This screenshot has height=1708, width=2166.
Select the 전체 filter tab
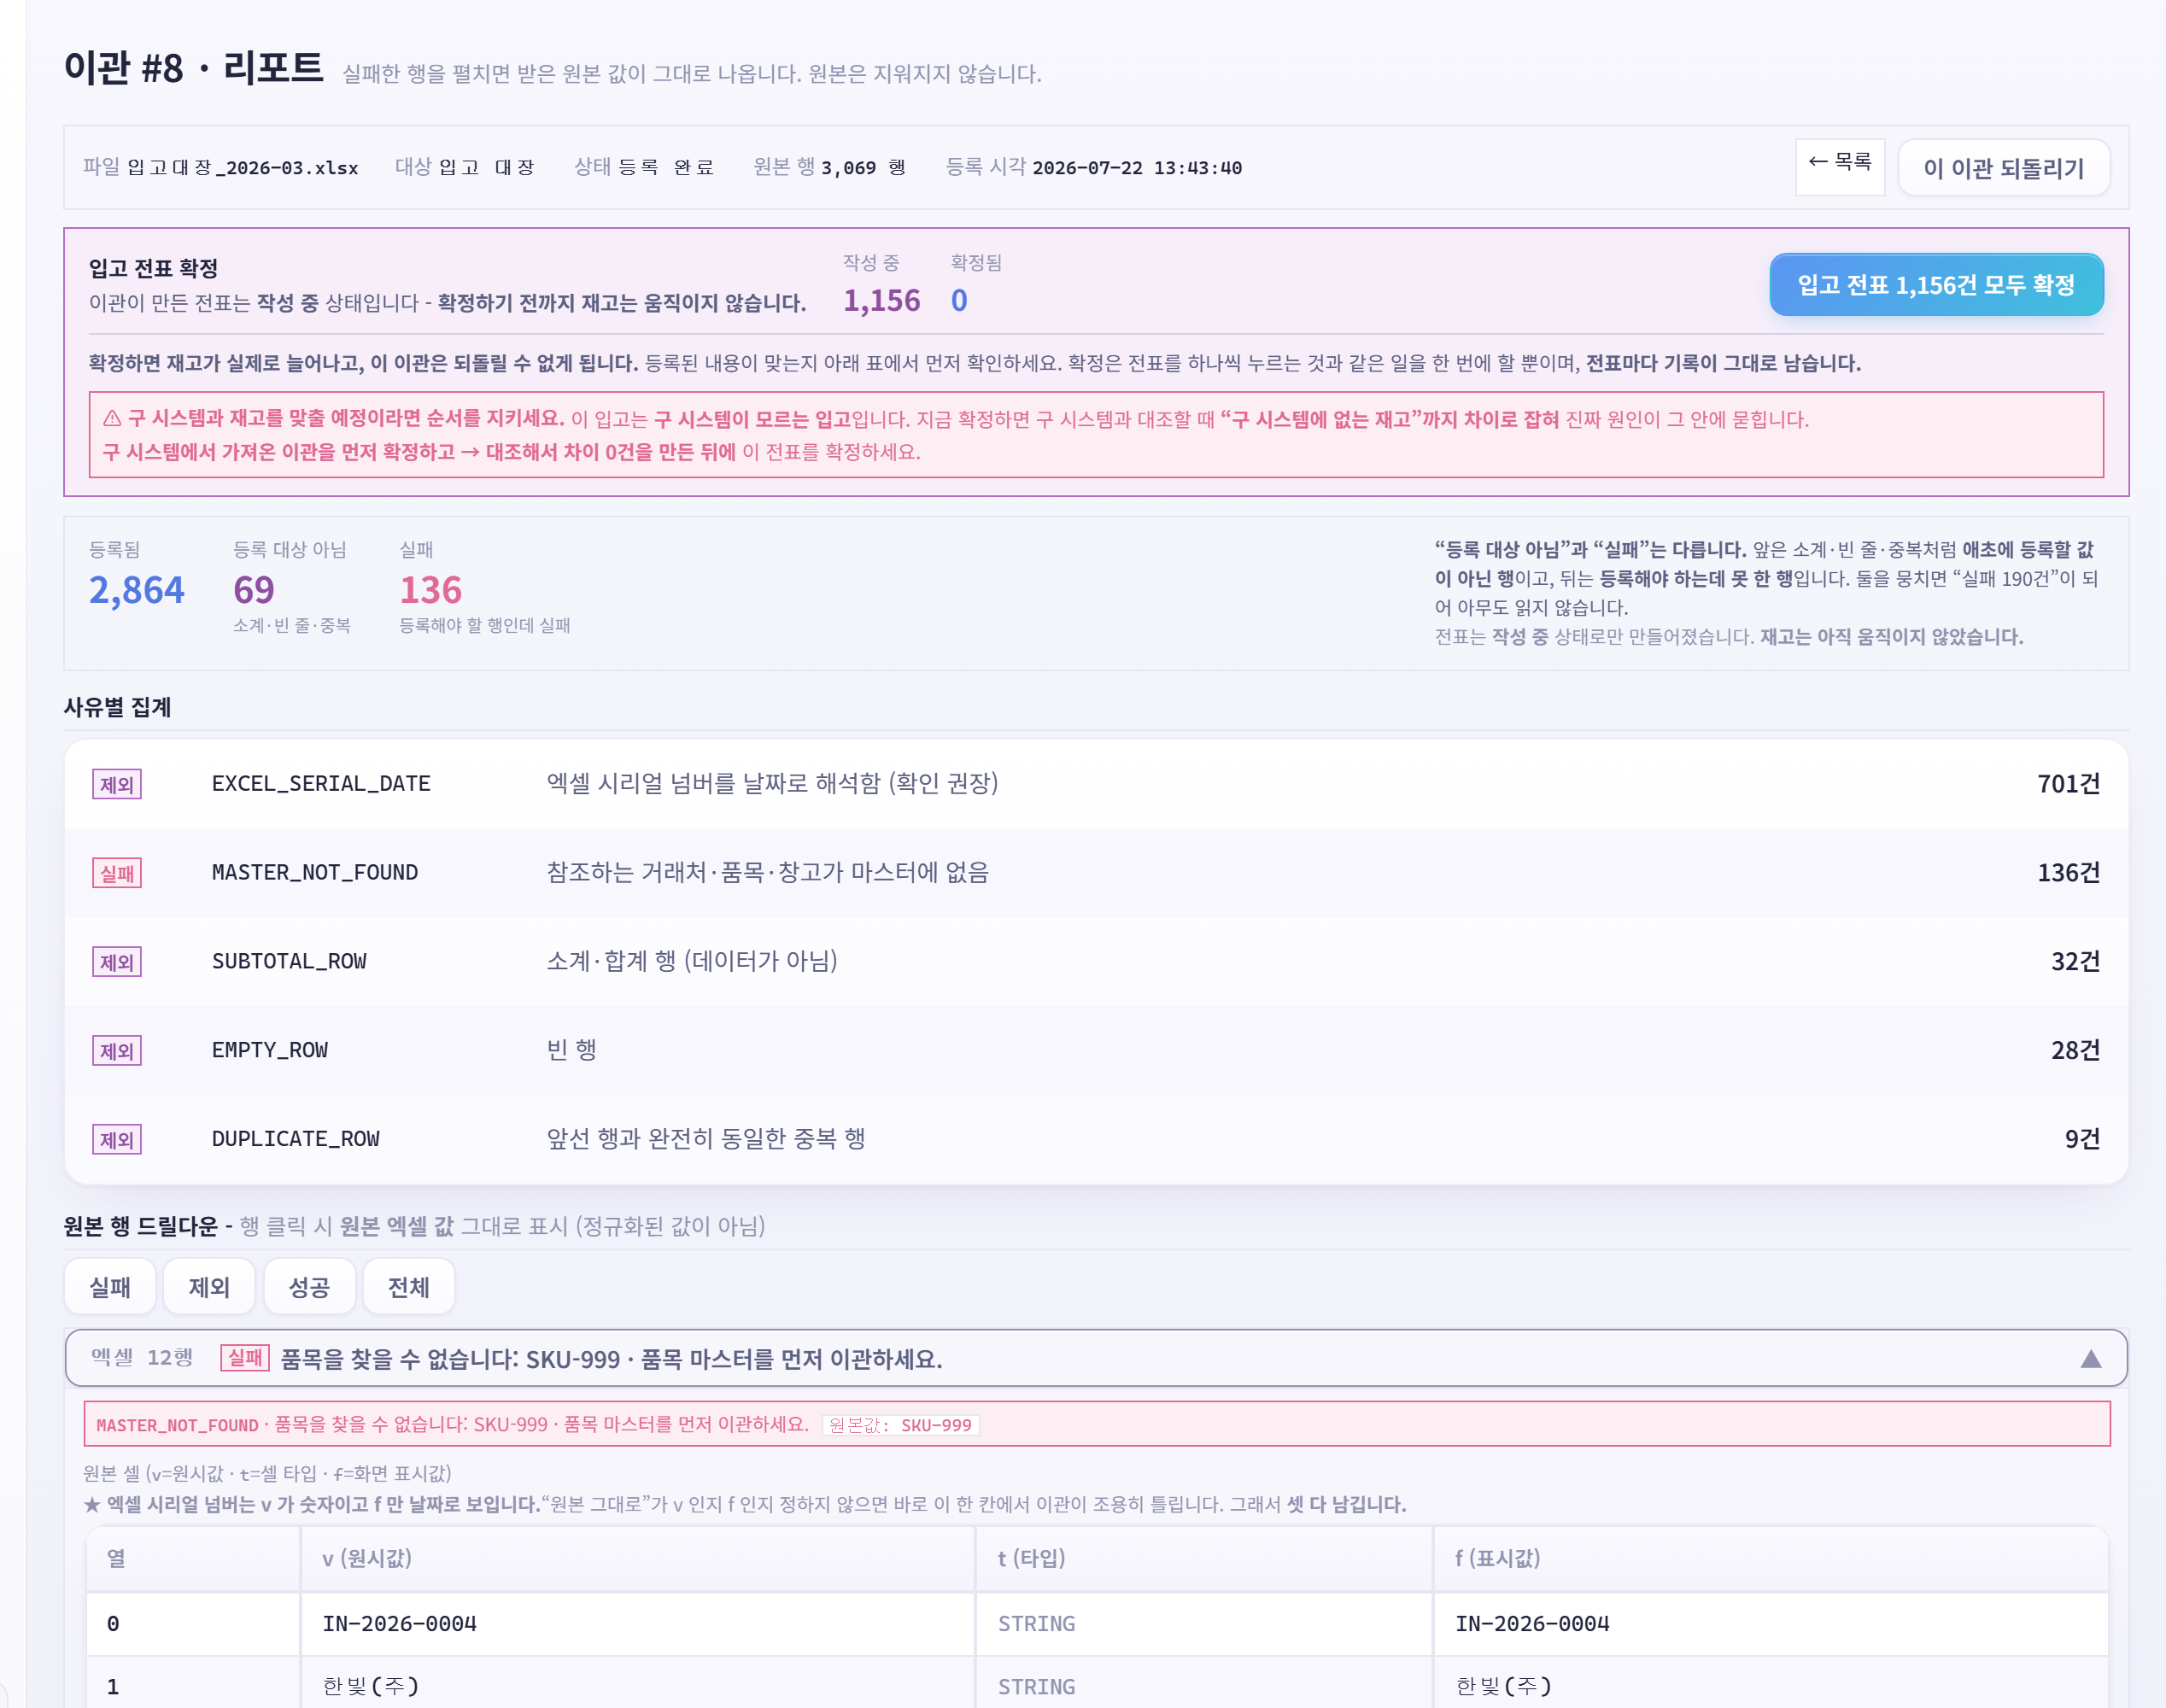[408, 1286]
